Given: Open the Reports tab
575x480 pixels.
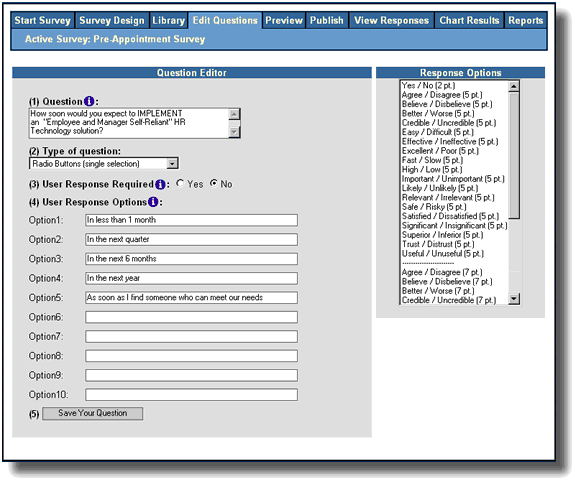Looking at the screenshot, I should [x=525, y=21].
